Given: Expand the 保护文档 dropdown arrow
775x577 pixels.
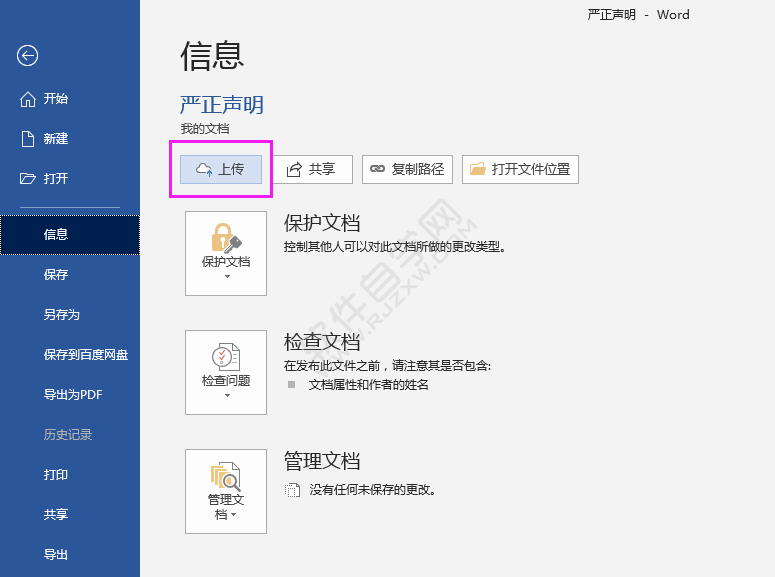Looking at the screenshot, I should 227,277.
